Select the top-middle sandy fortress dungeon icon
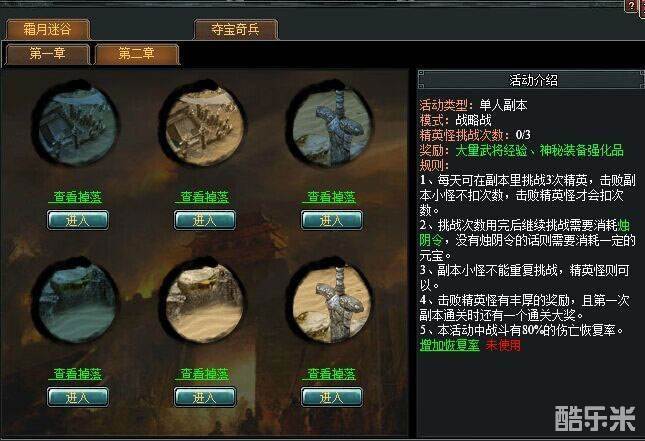Viewport: 645px width, 441px height. click(x=203, y=125)
